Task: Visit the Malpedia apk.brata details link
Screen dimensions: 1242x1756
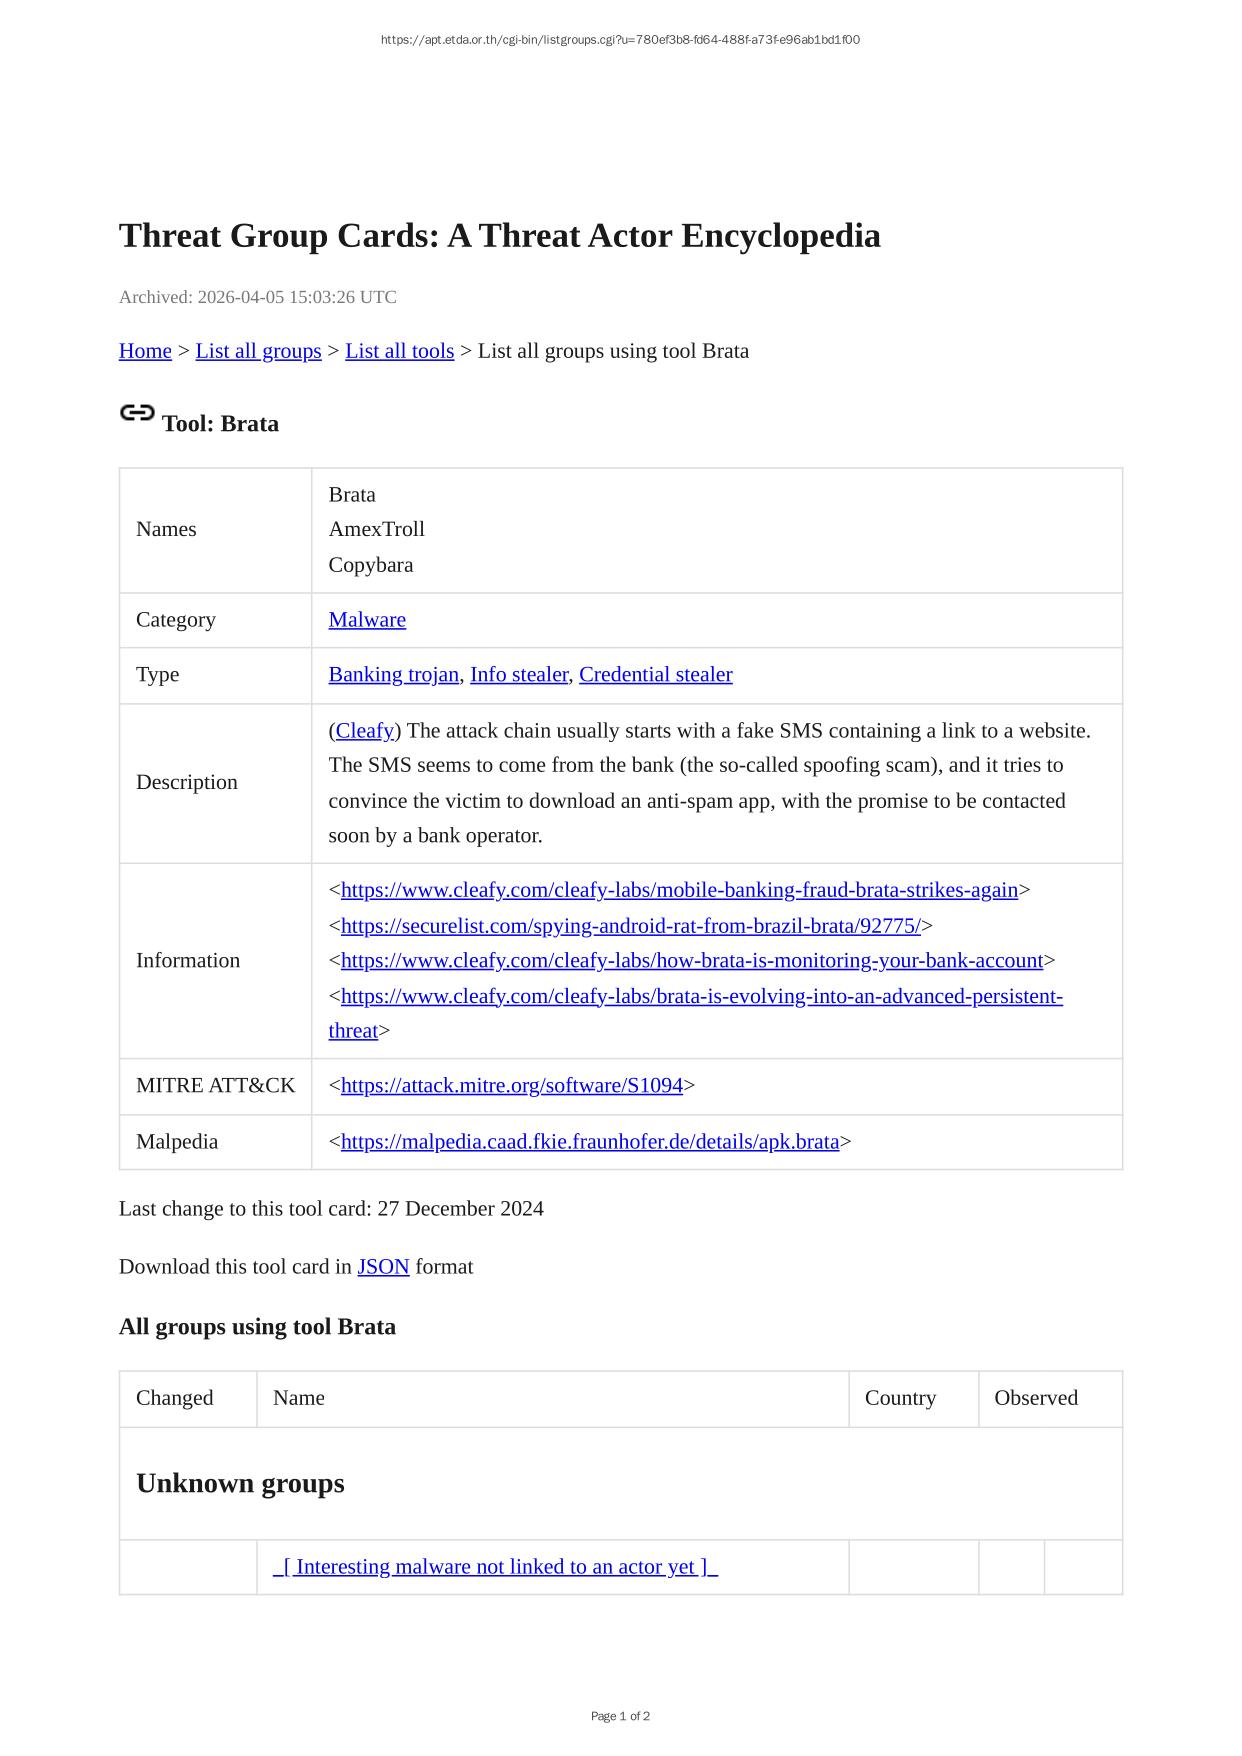Action: click(x=589, y=1142)
